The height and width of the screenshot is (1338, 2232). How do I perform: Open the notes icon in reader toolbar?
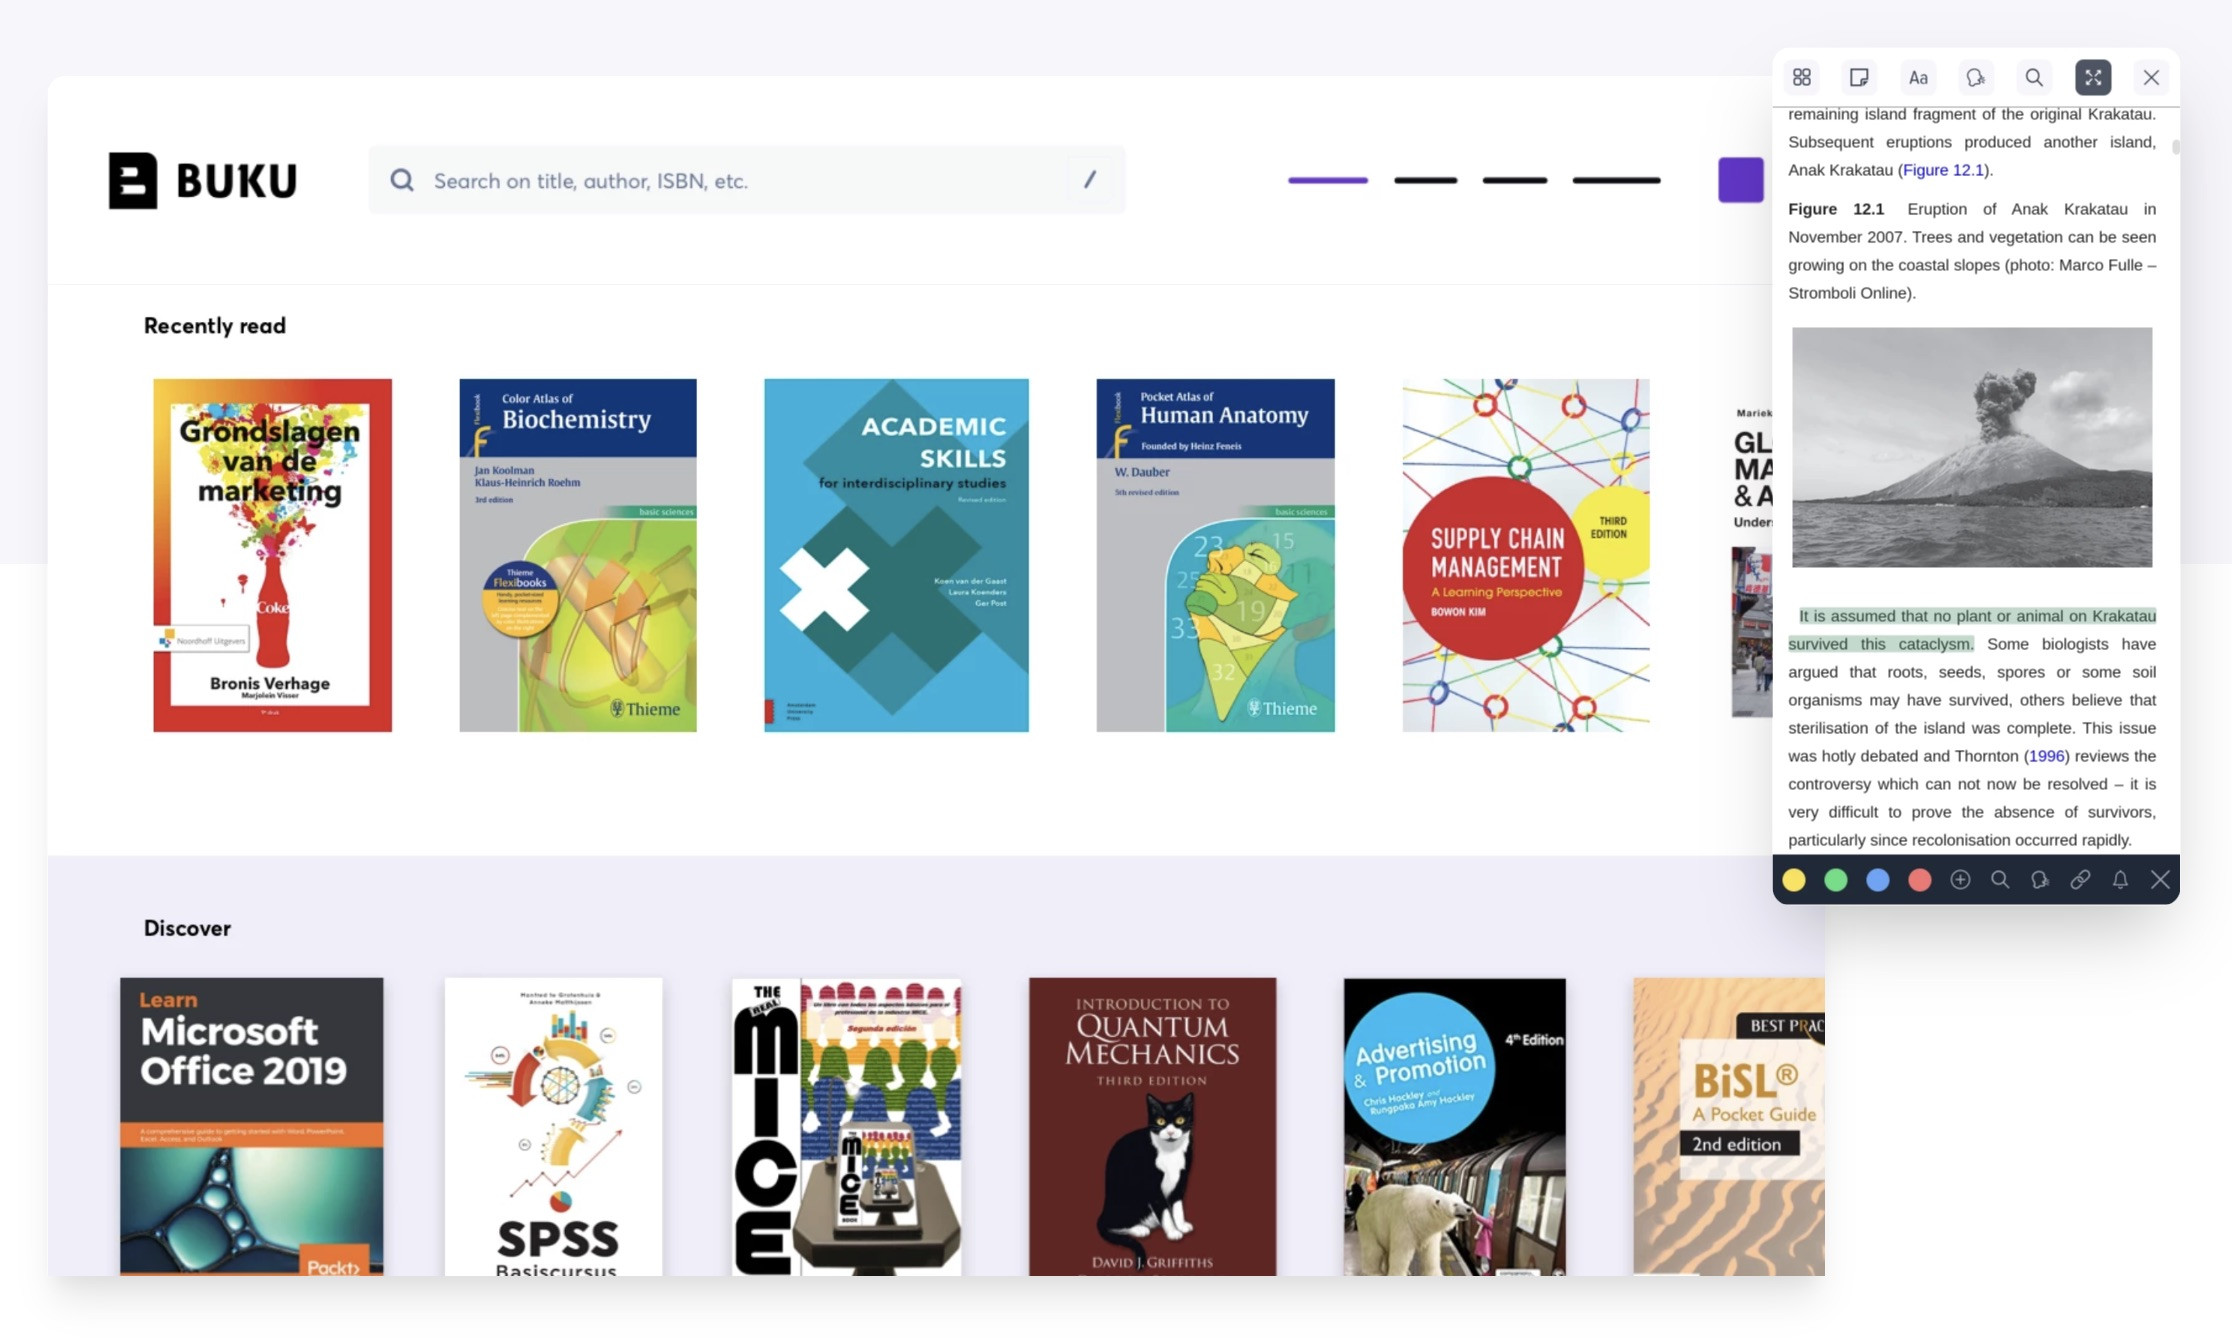(1859, 77)
